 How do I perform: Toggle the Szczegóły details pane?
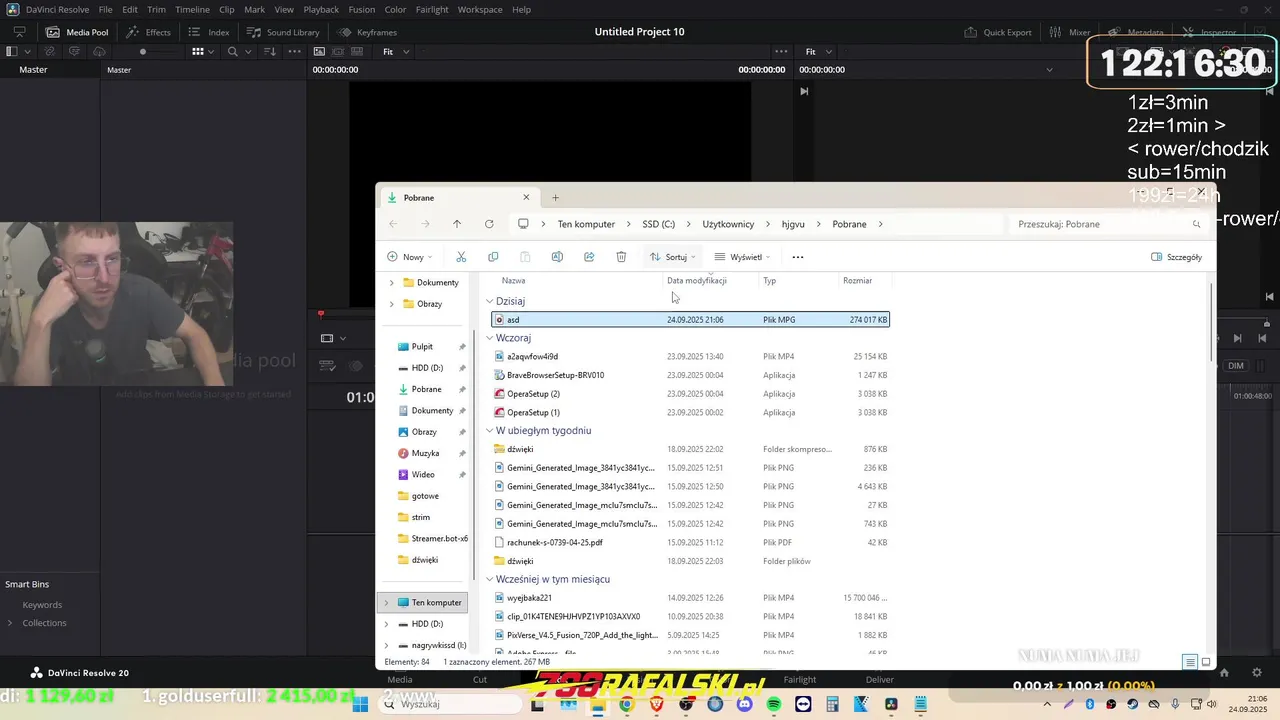tap(1176, 257)
